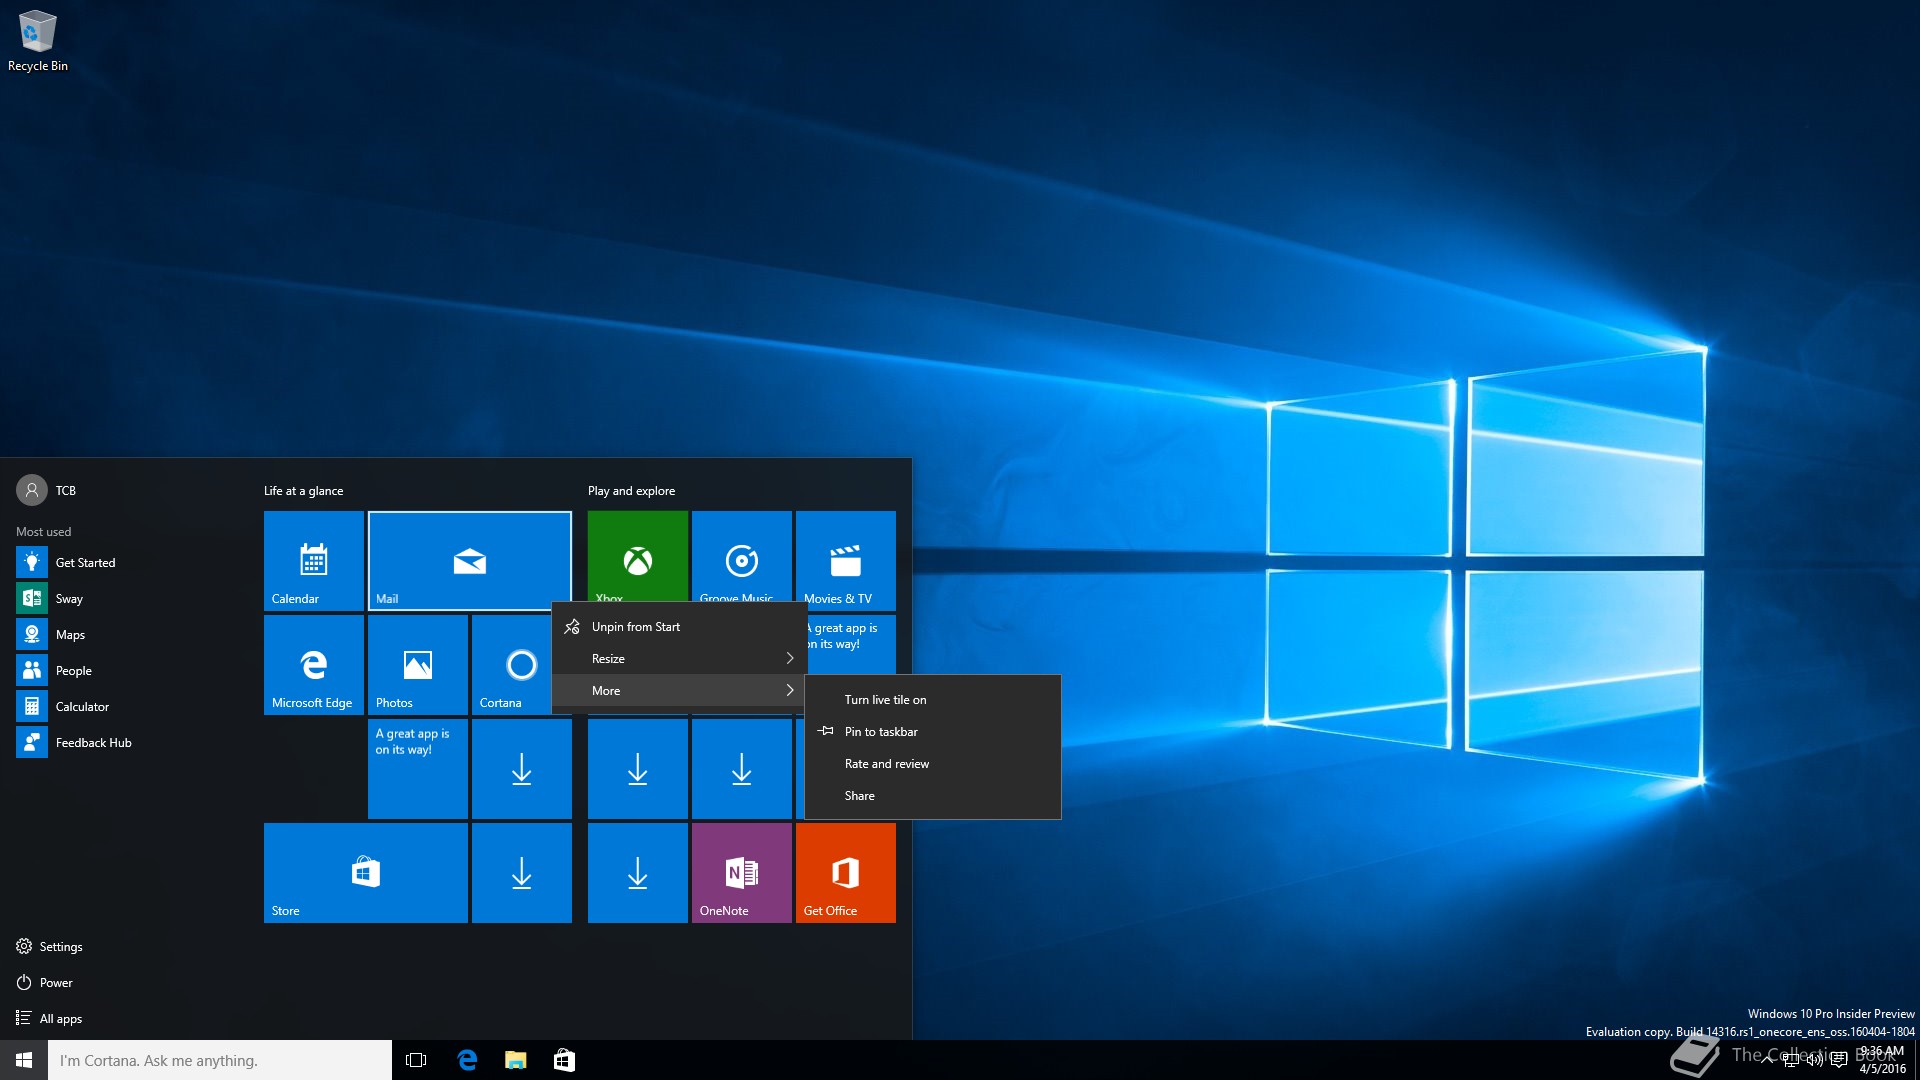Choose Pin to taskbar
The image size is (1920, 1080).
(x=932, y=732)
